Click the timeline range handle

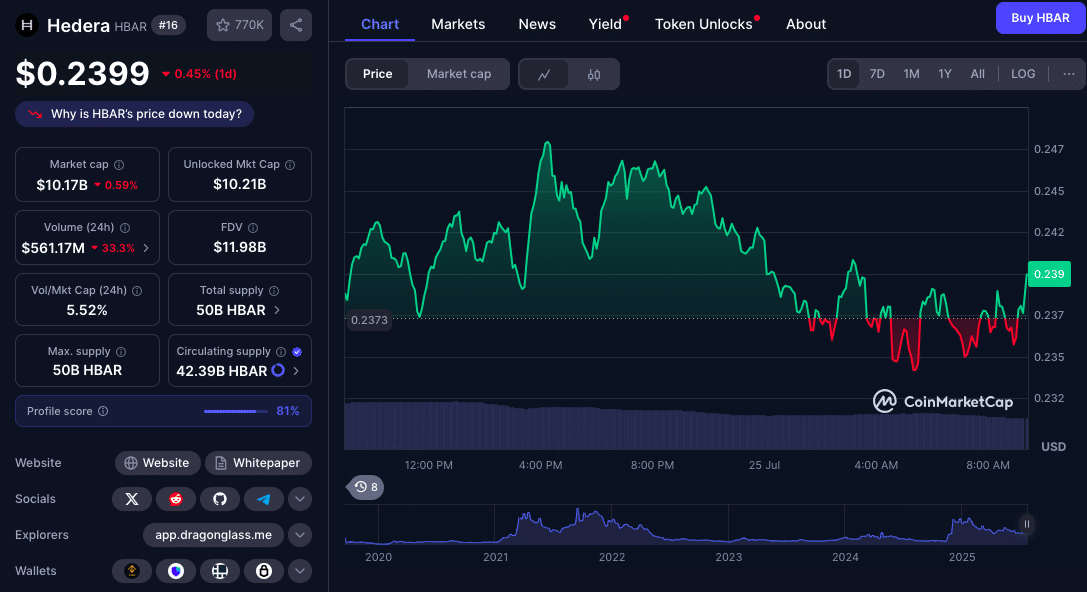coord(1027,524)
